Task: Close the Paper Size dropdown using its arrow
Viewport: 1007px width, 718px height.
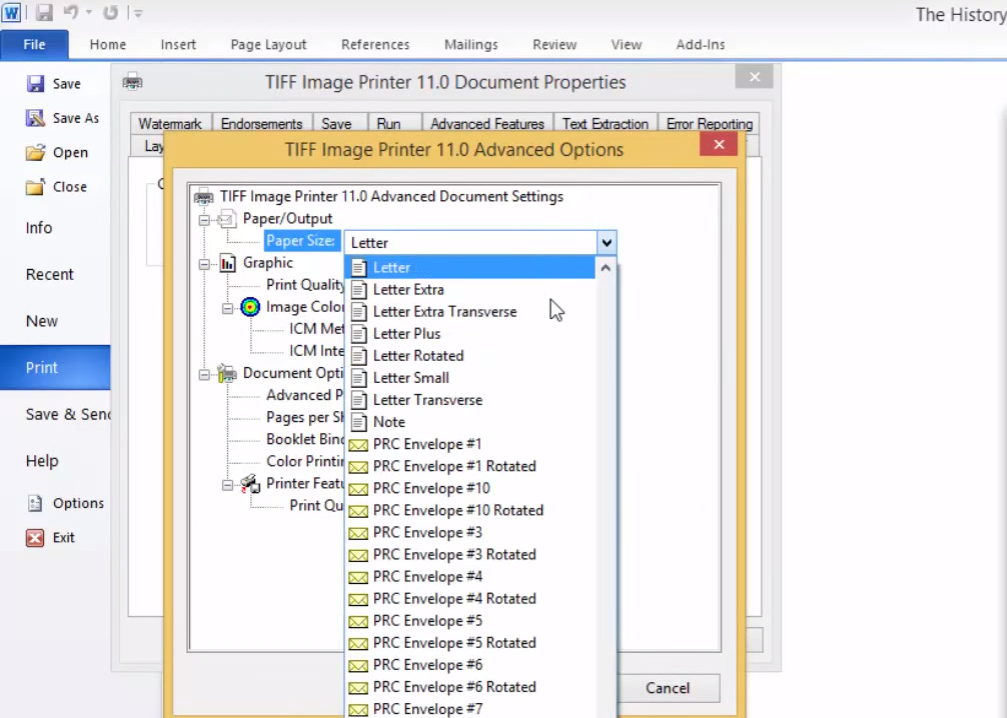Action: 606,242
